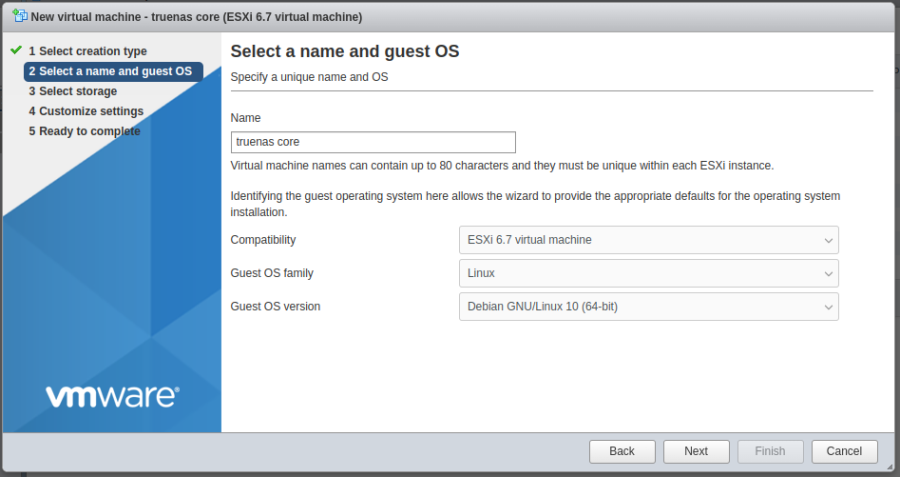Click the new virtual machine title bar icon
The height and width of the screenshot is (477, 900).
19,16
